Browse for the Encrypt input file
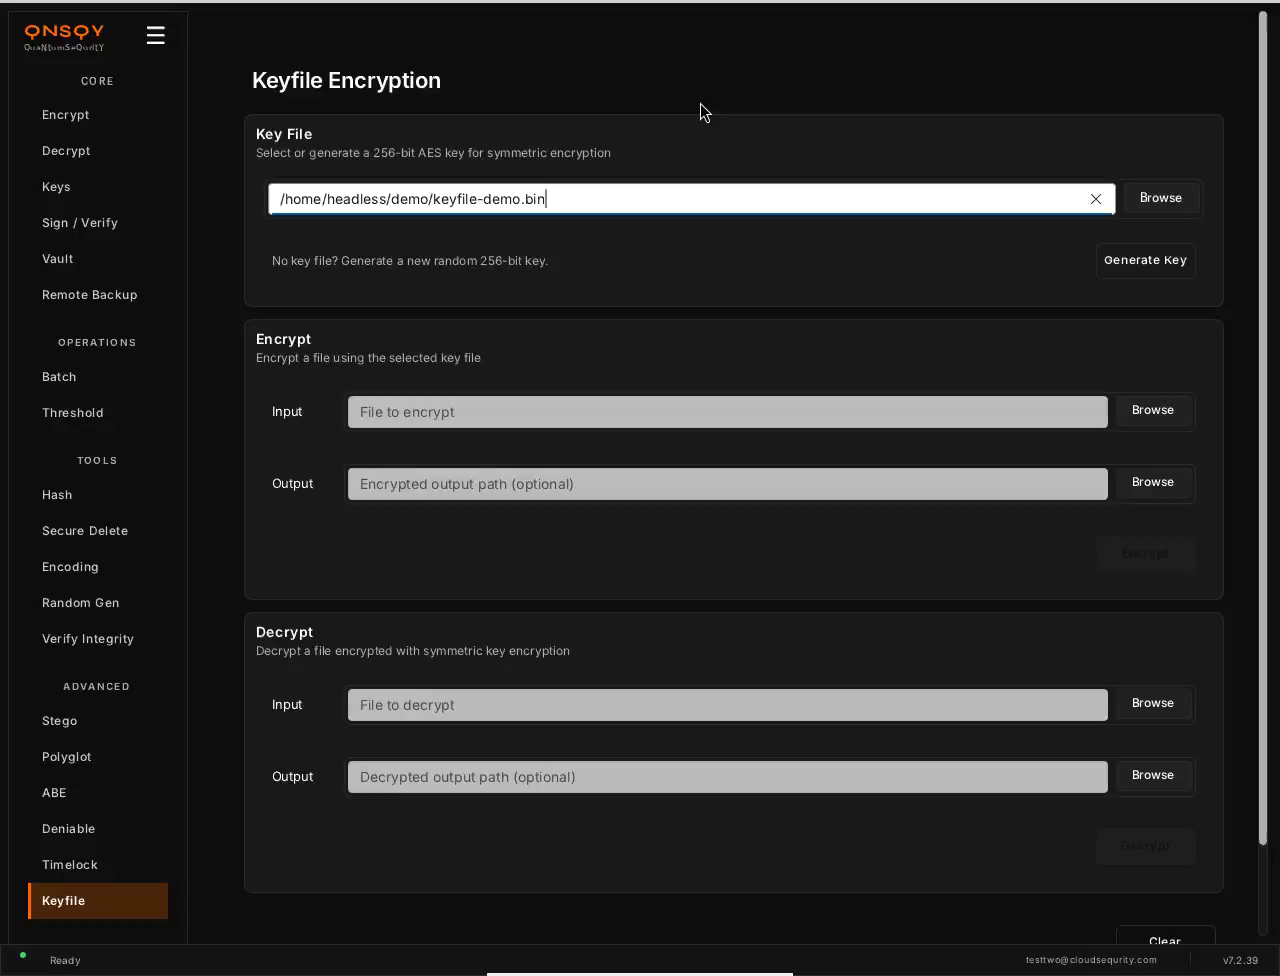Screen dimensions: 1280x976 1152,410
